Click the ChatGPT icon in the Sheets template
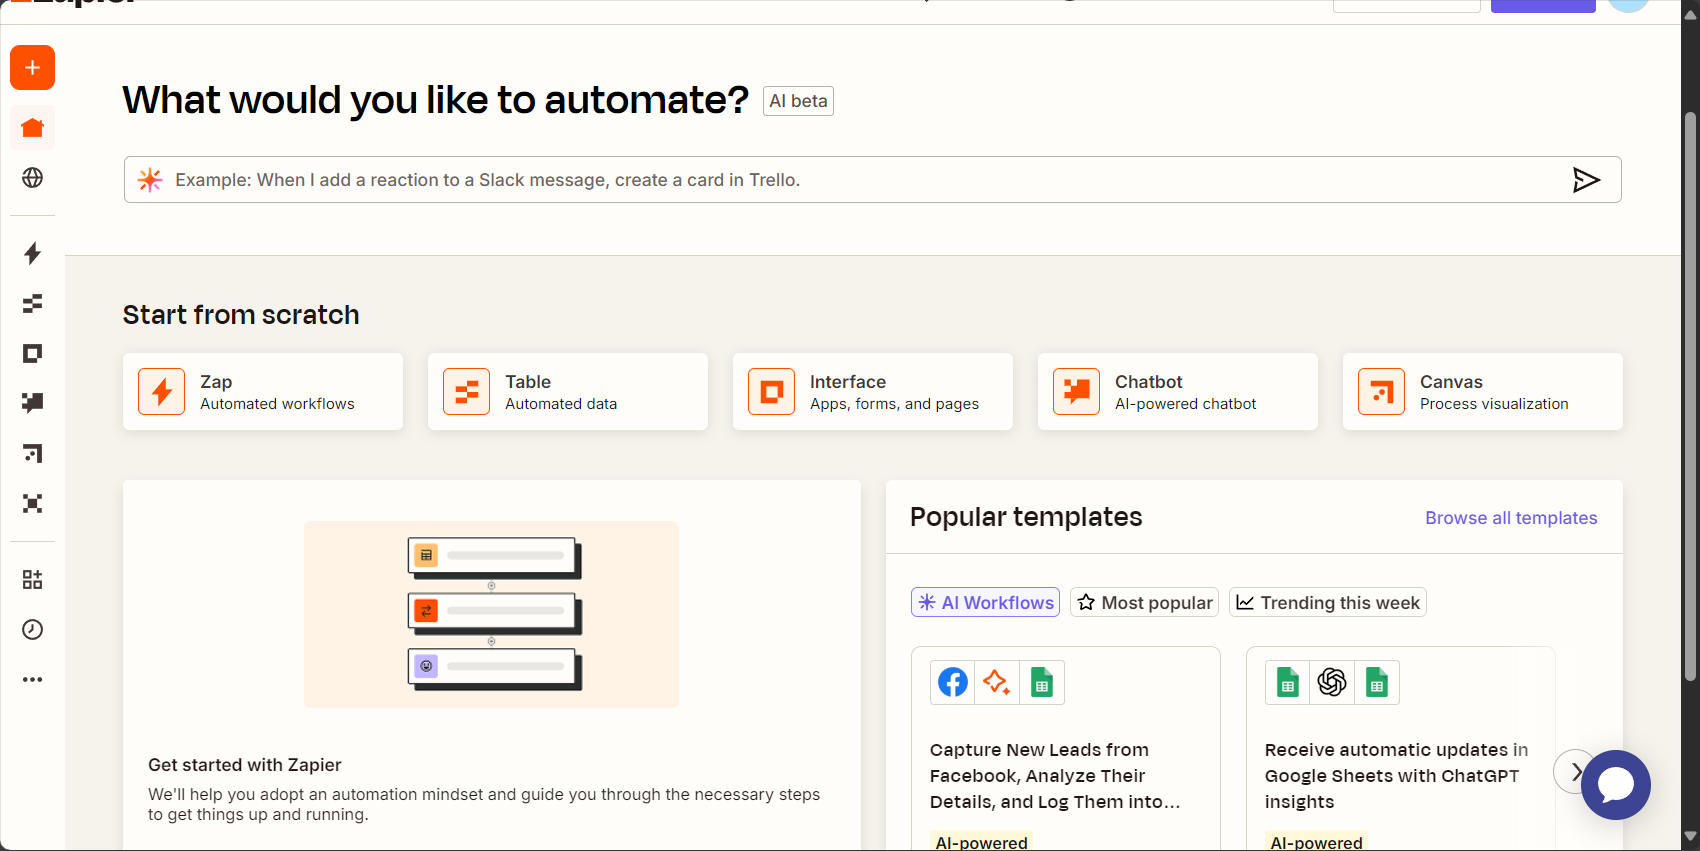Screen dimensions: 1700x851 [1332, 683]
